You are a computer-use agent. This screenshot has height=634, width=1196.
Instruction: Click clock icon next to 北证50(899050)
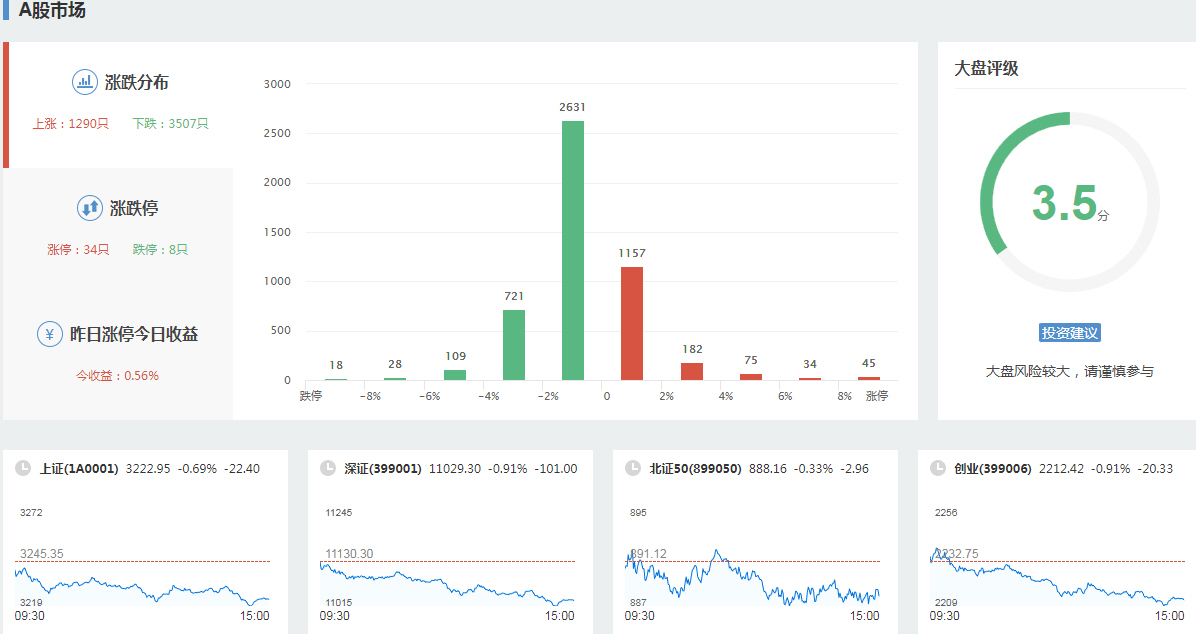click(x=632, y=468)
